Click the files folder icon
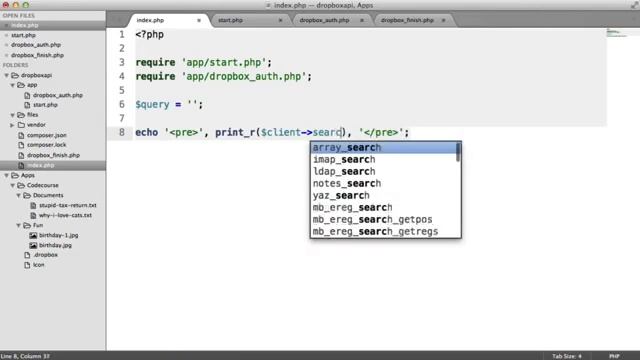Screen dimensions: 640x360 coord(21,115)
